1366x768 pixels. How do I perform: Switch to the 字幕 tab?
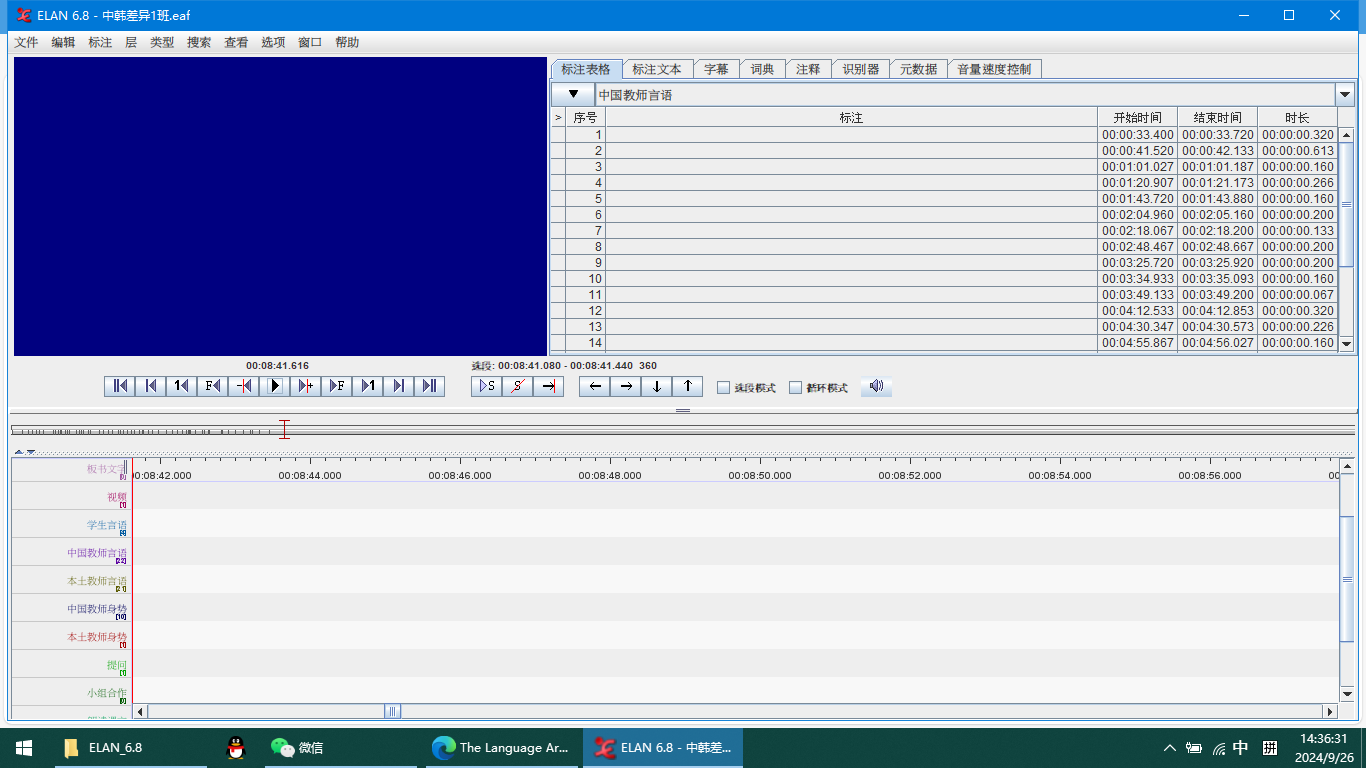click(x=716, y=69)
